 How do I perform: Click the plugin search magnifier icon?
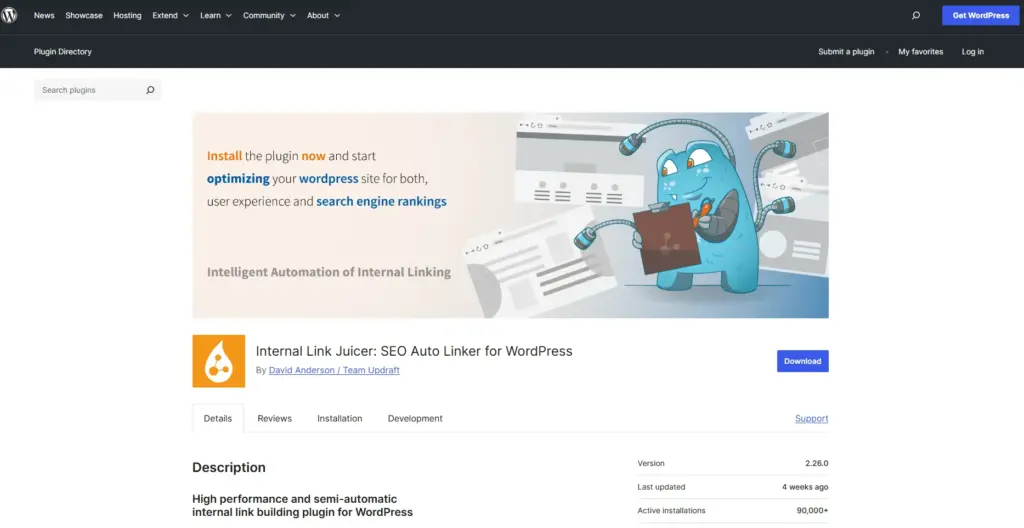pos(150,90)
